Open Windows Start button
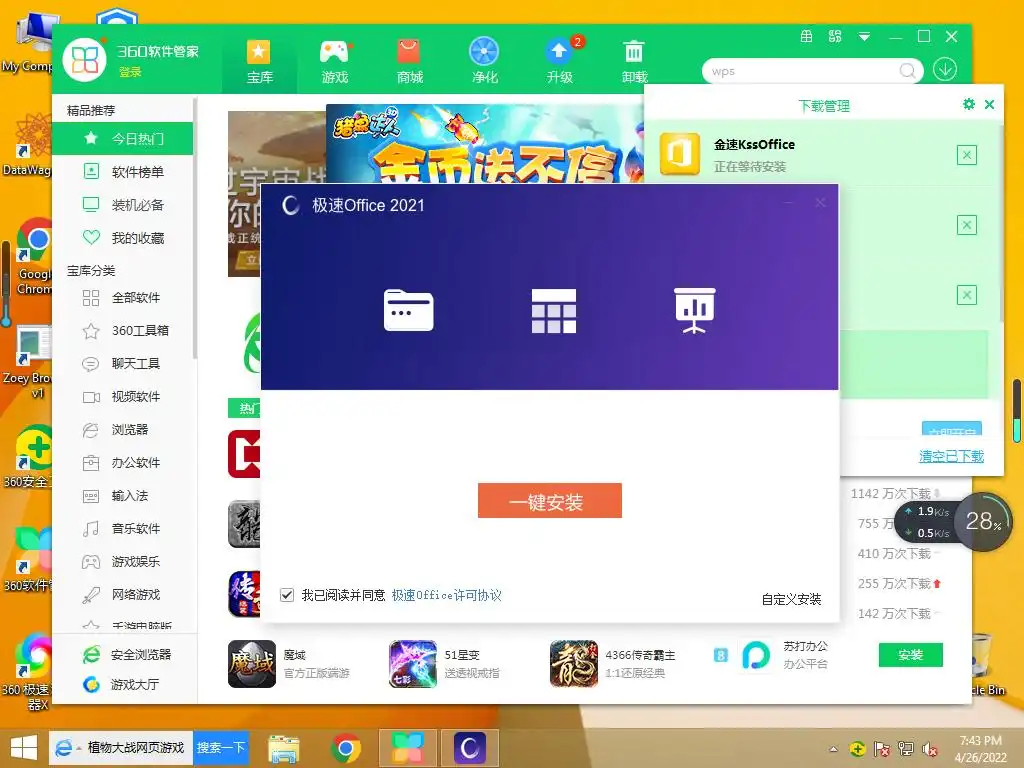This screenshot has height=768, width=1024. [x=24, y=748]
